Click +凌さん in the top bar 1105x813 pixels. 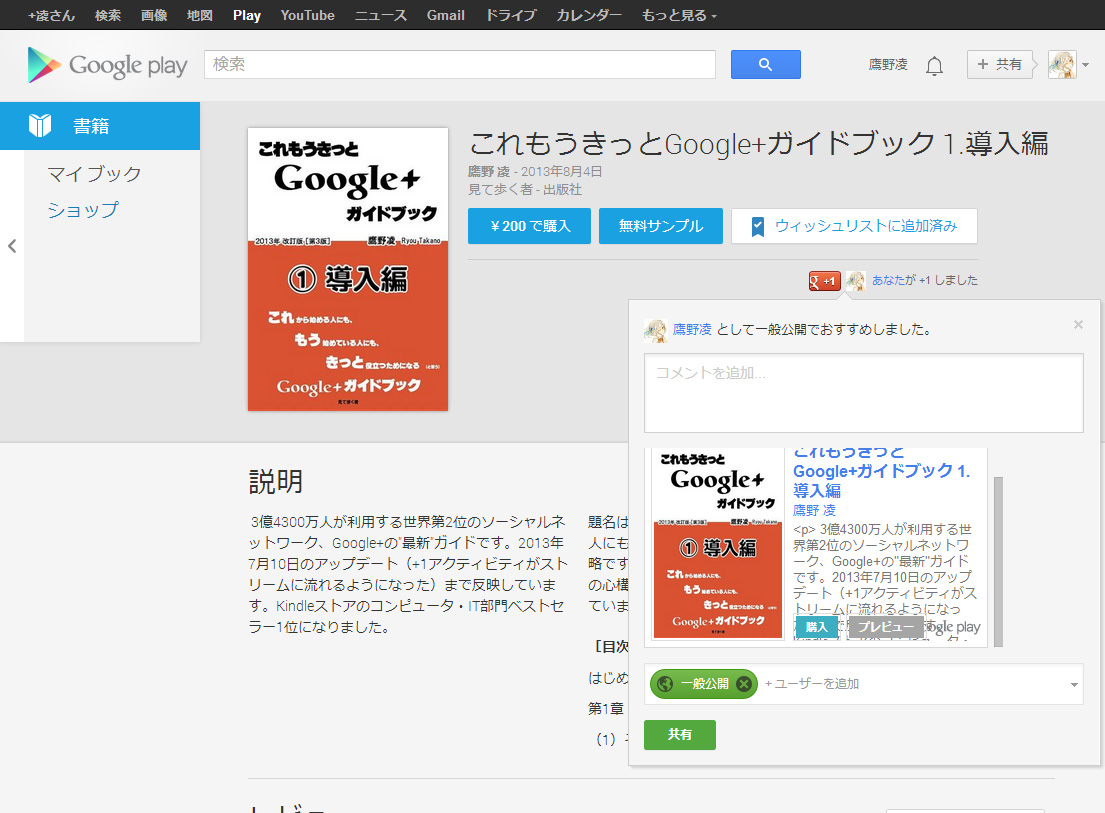click(51, 15)
